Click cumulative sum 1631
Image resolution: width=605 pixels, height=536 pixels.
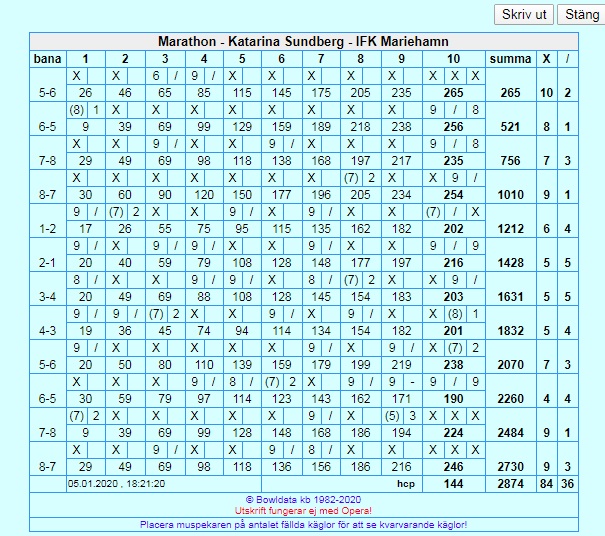(510, 296)
